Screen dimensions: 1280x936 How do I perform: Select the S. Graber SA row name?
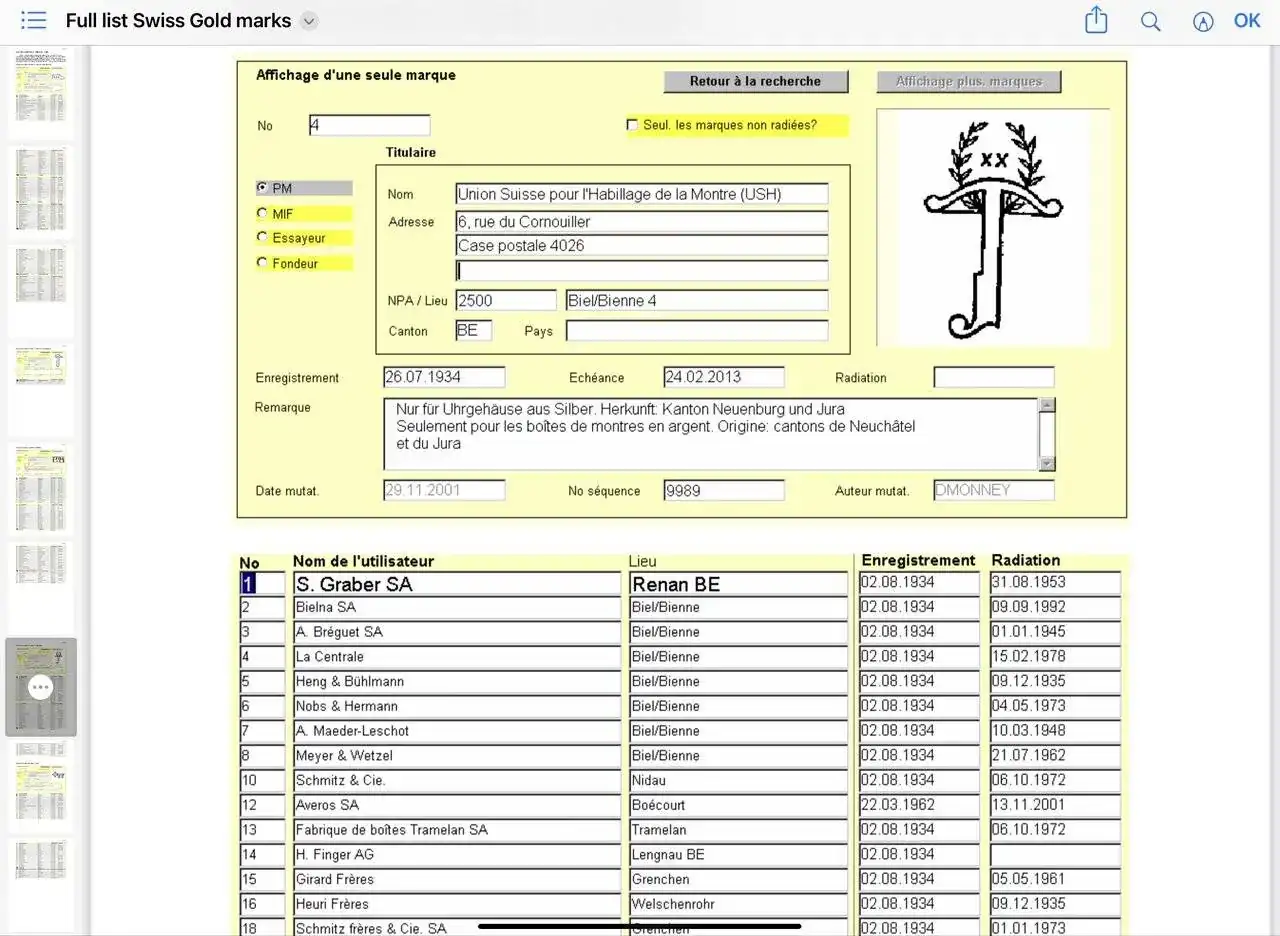[457, 584]
